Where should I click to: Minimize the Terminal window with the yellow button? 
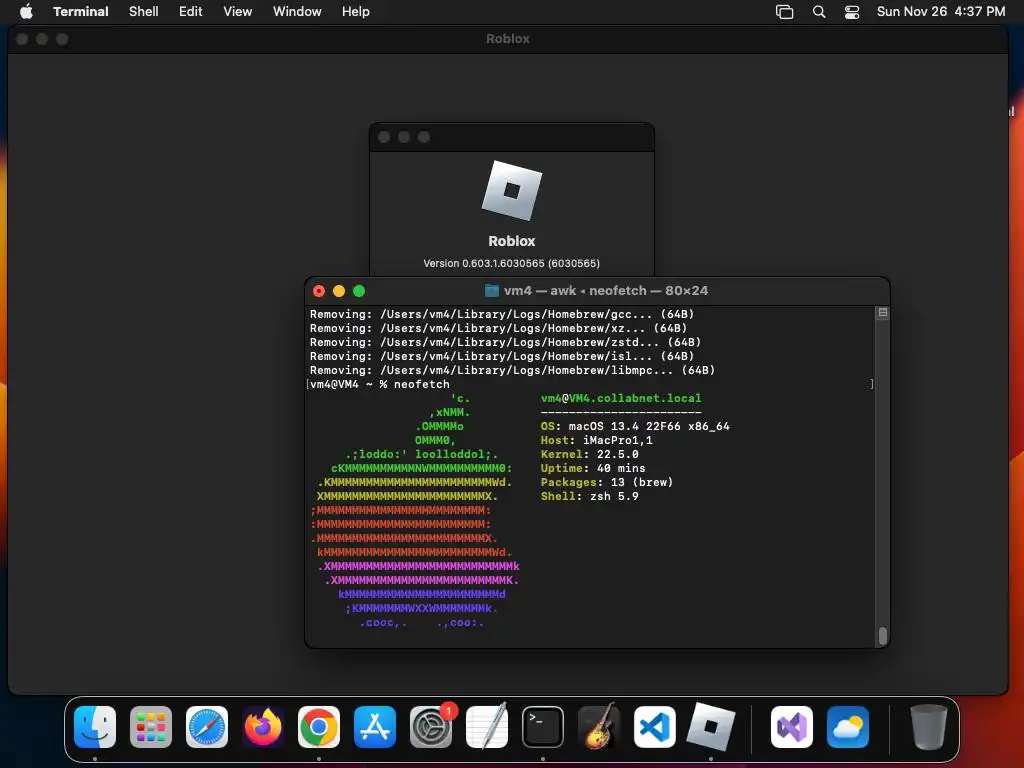click(339, 291)
